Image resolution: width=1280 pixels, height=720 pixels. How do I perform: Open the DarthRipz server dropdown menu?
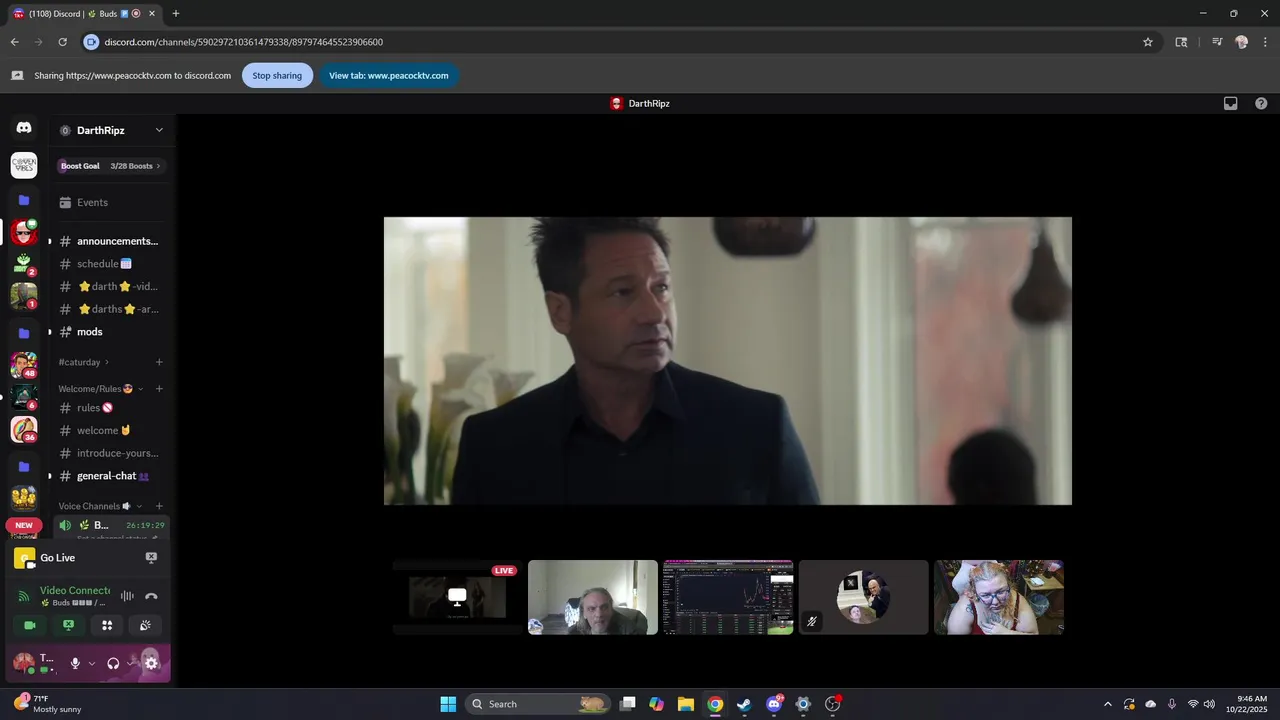pyautogui.click(x=112, y=130)
